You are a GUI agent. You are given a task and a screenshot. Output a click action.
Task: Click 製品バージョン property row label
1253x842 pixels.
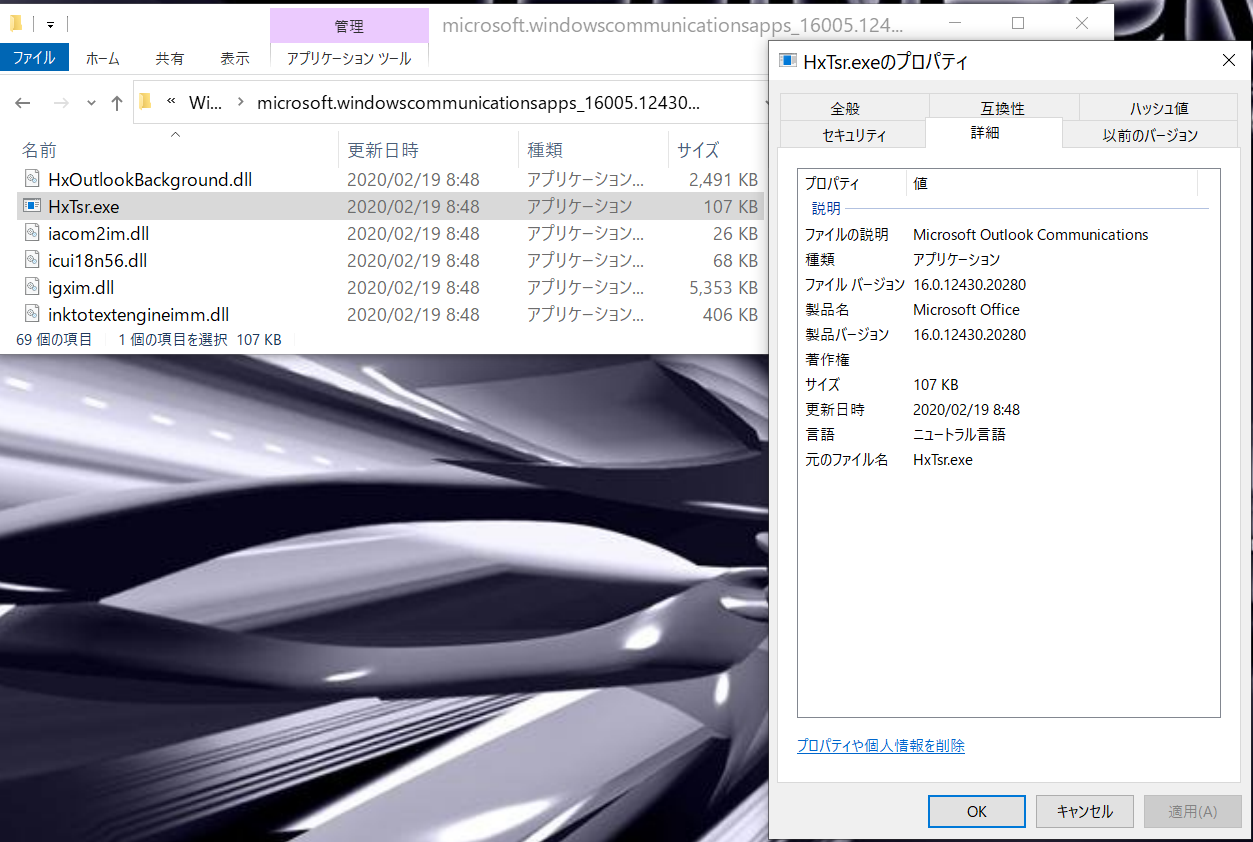847,335
